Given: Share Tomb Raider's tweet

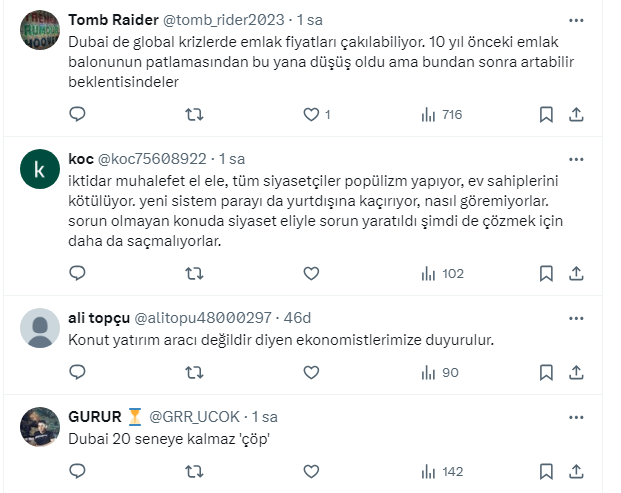Looking at the screenshot, I should point(576,115).
